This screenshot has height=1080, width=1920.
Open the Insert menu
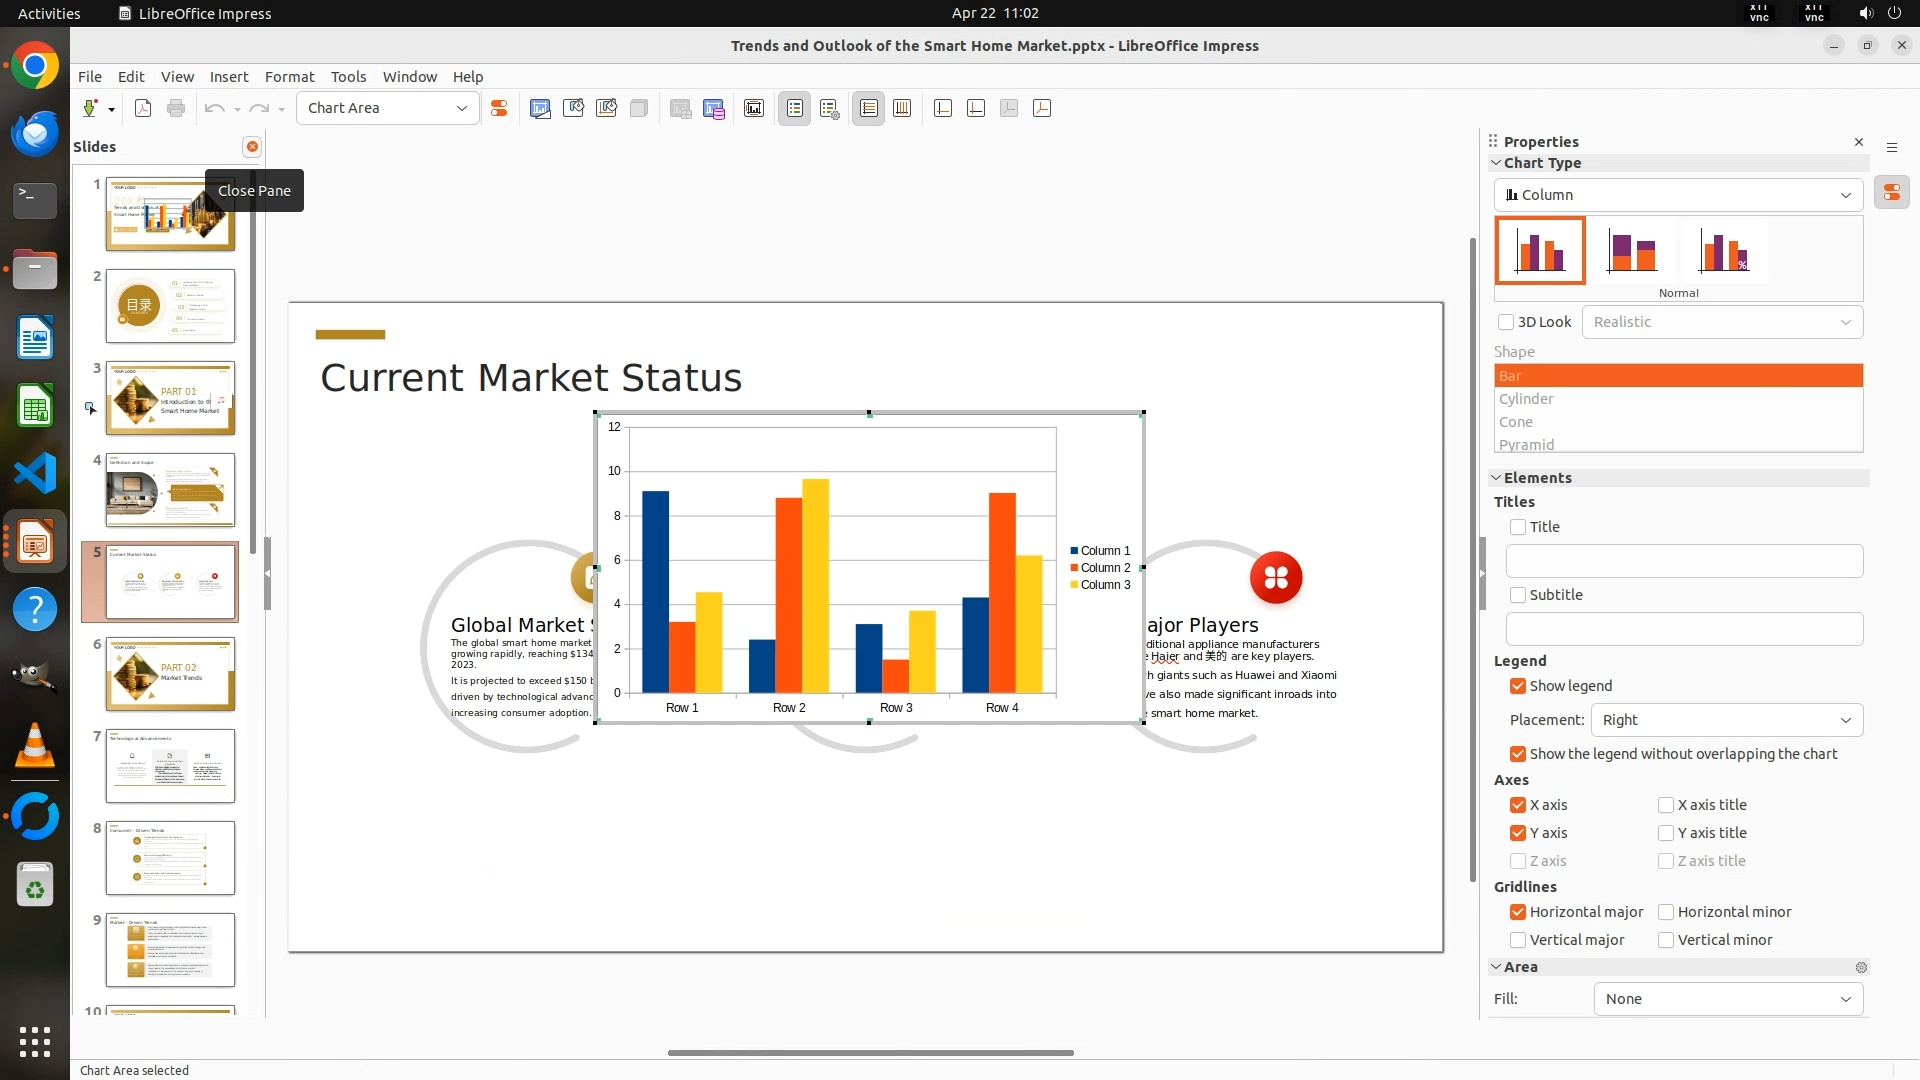pos(228,77)
